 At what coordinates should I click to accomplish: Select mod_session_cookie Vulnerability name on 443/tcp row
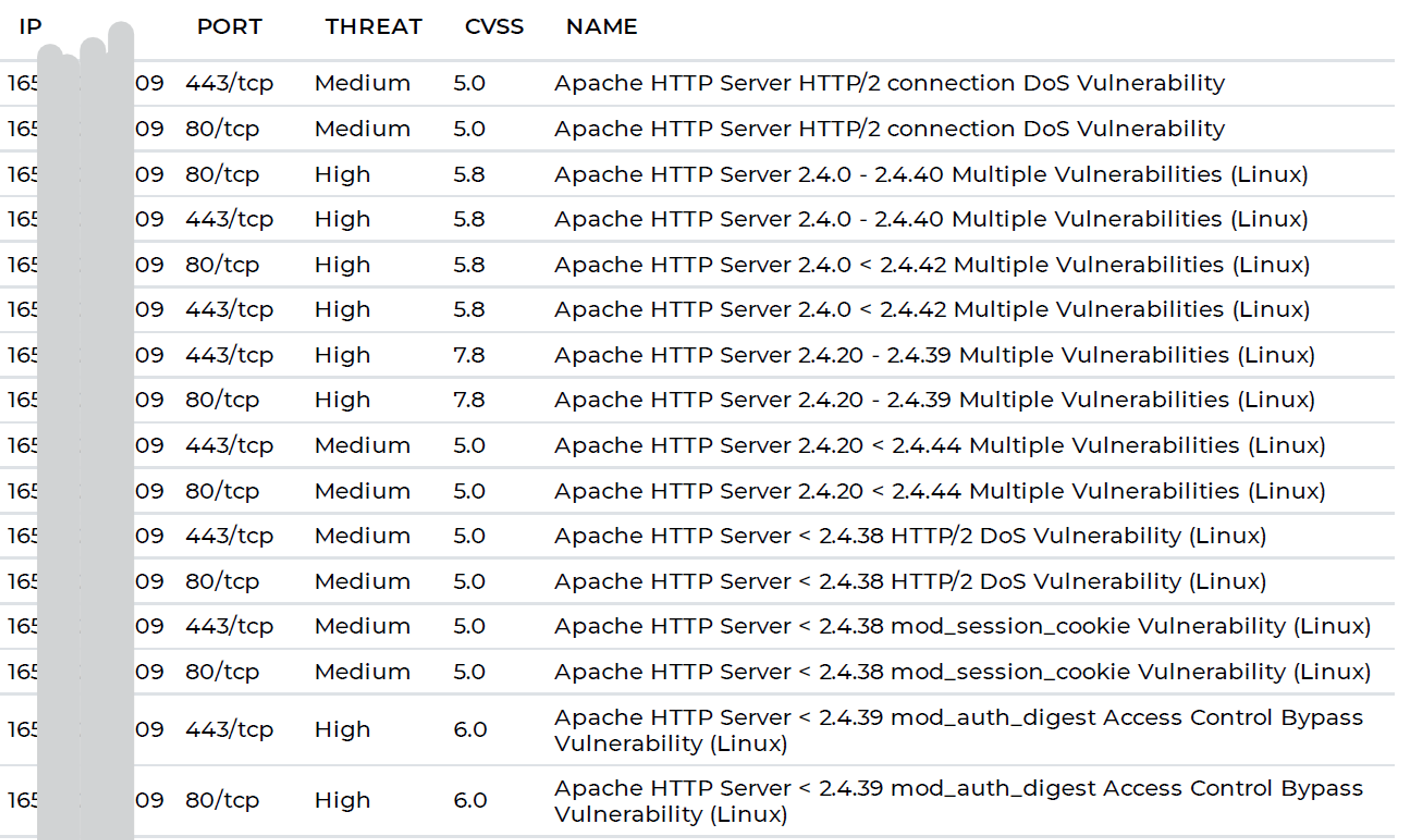[x=962, y=627]
